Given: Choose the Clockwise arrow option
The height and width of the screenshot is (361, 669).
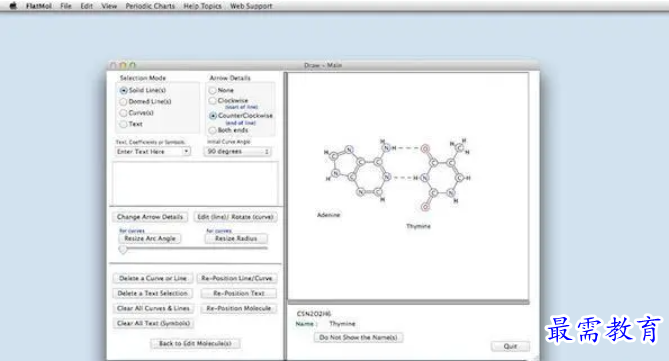Looking at the screenshot, I should pyautogui.click(x=212, y=101).
